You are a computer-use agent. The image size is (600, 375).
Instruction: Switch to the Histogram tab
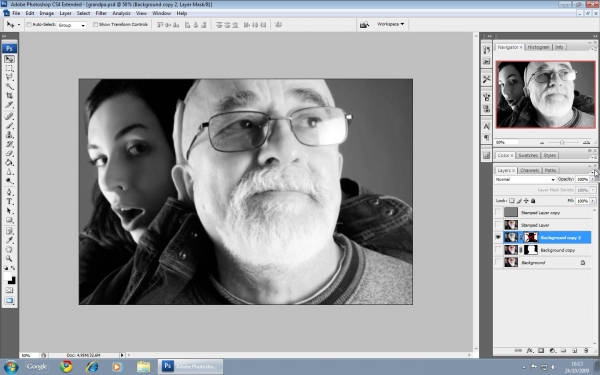[x=538, y=47]
